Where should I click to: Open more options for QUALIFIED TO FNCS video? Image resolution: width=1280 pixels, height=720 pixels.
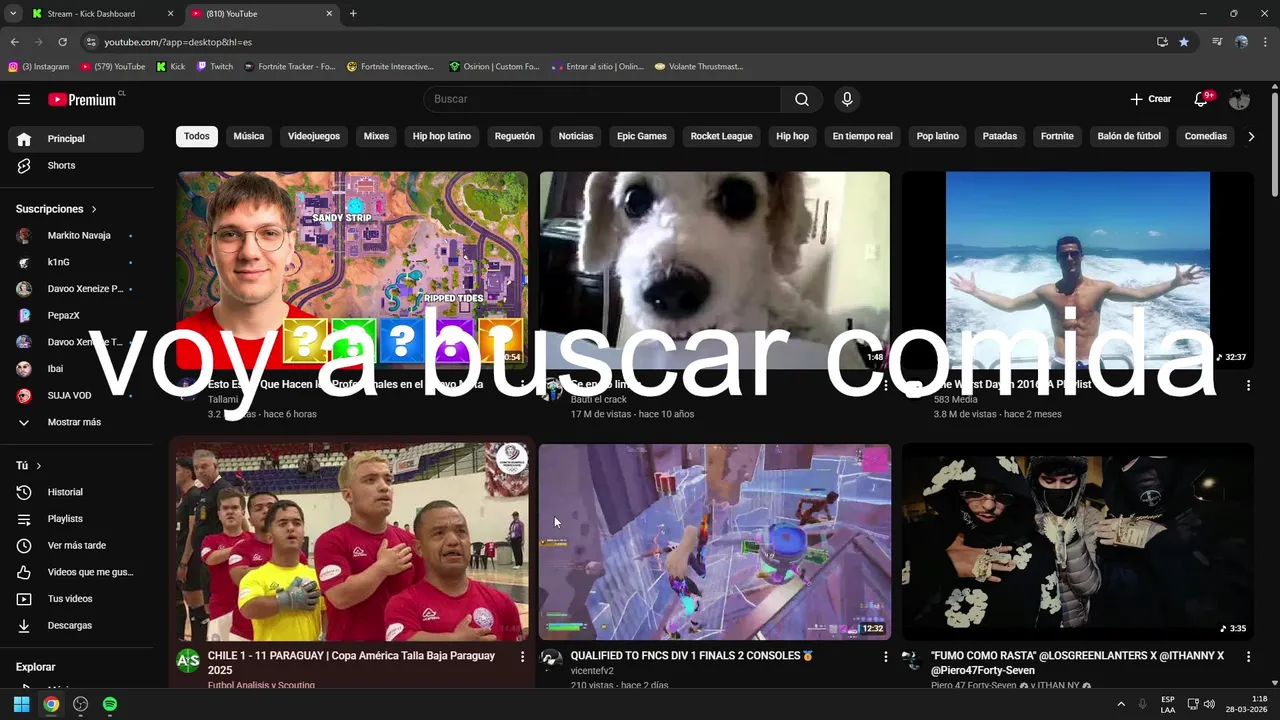coord(885,657)
